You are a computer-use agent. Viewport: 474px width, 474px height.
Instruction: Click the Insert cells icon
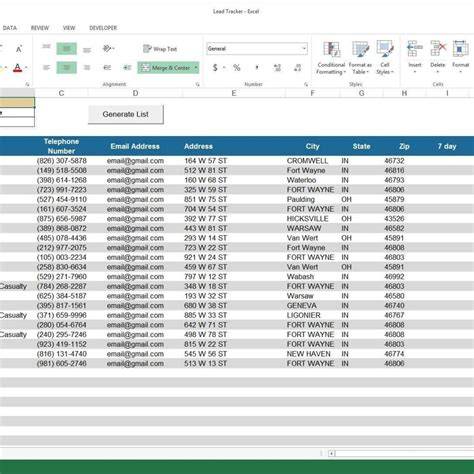[415, 56]
